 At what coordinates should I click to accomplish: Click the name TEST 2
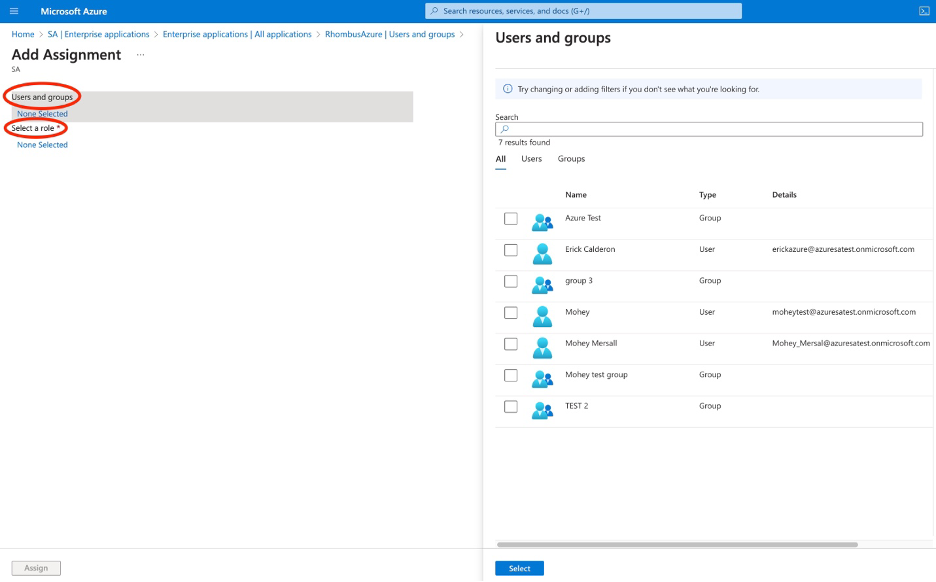pos(577,406)
